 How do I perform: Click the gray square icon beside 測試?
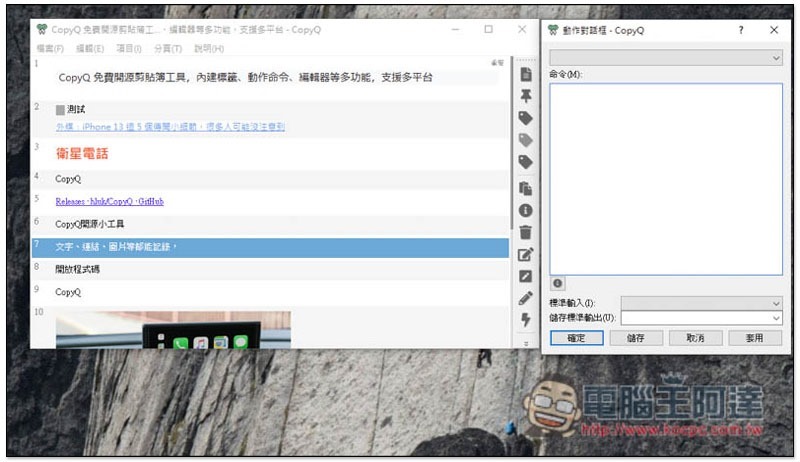[60, 110]
